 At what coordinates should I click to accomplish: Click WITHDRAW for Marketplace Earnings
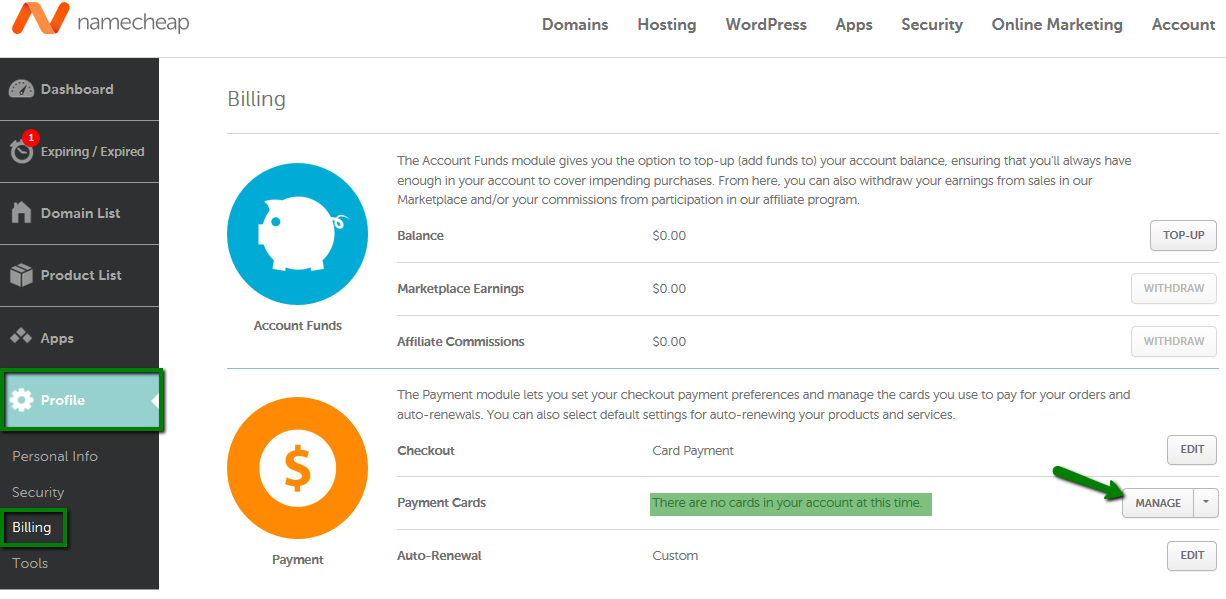click(1174, 289)
